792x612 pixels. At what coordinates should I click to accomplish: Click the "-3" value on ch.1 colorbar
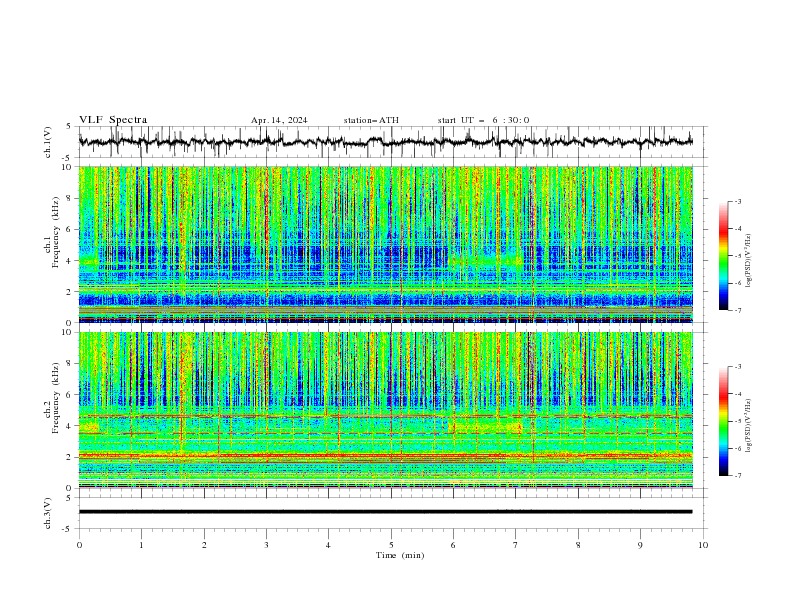pyautogui.click(x=738, y=201)
